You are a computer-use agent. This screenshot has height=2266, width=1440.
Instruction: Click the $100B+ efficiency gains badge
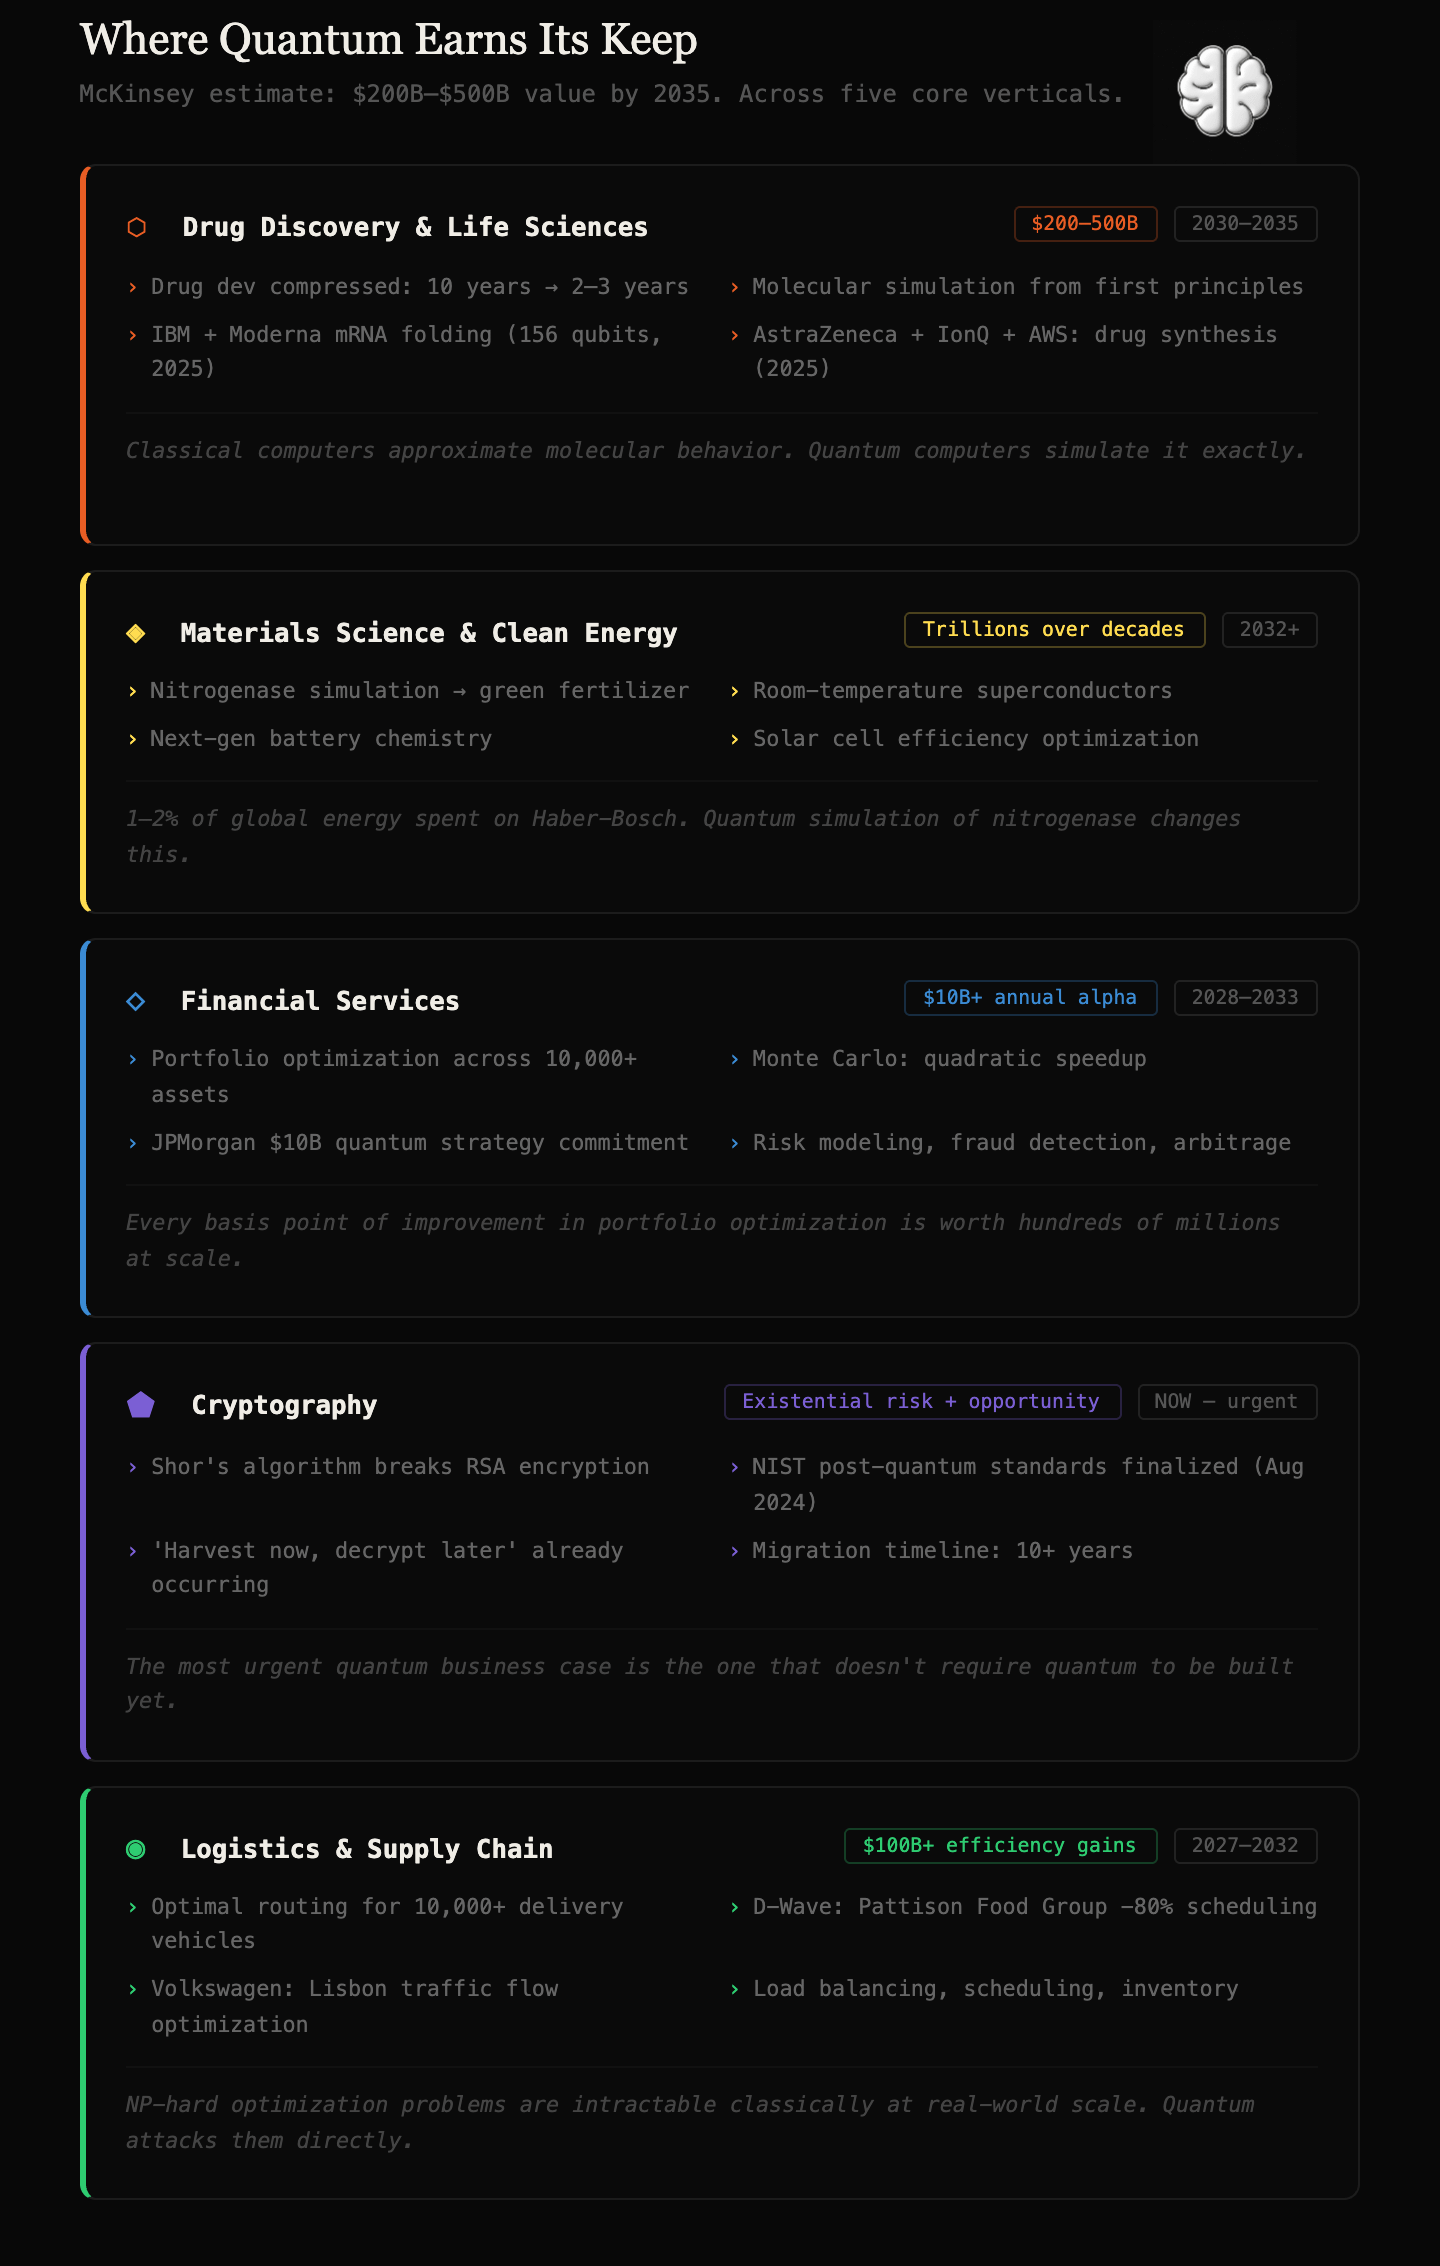point(1000,1846)
